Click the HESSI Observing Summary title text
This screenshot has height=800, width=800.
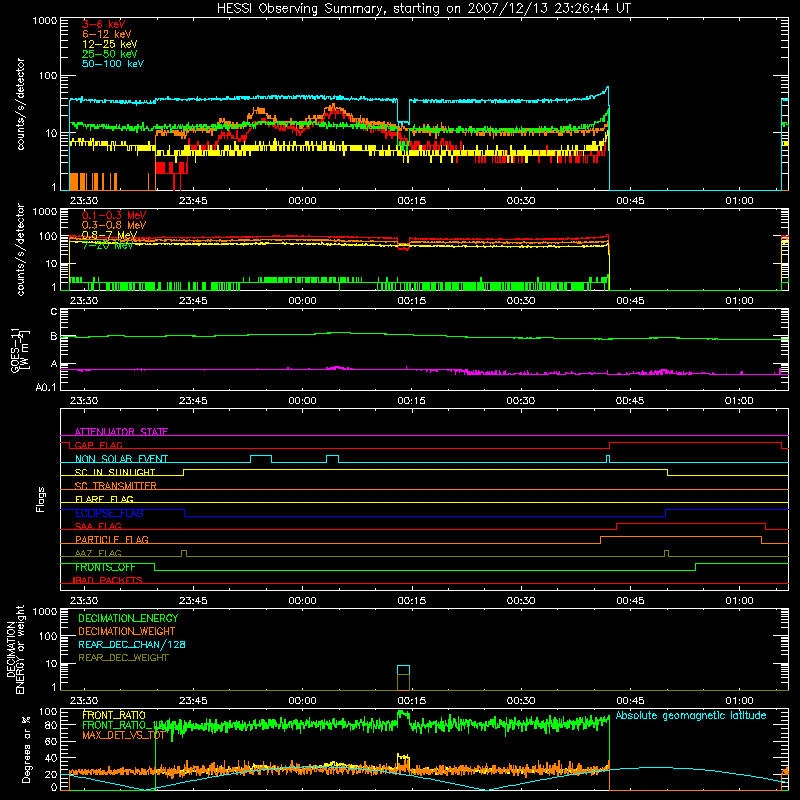pos(423,9)
